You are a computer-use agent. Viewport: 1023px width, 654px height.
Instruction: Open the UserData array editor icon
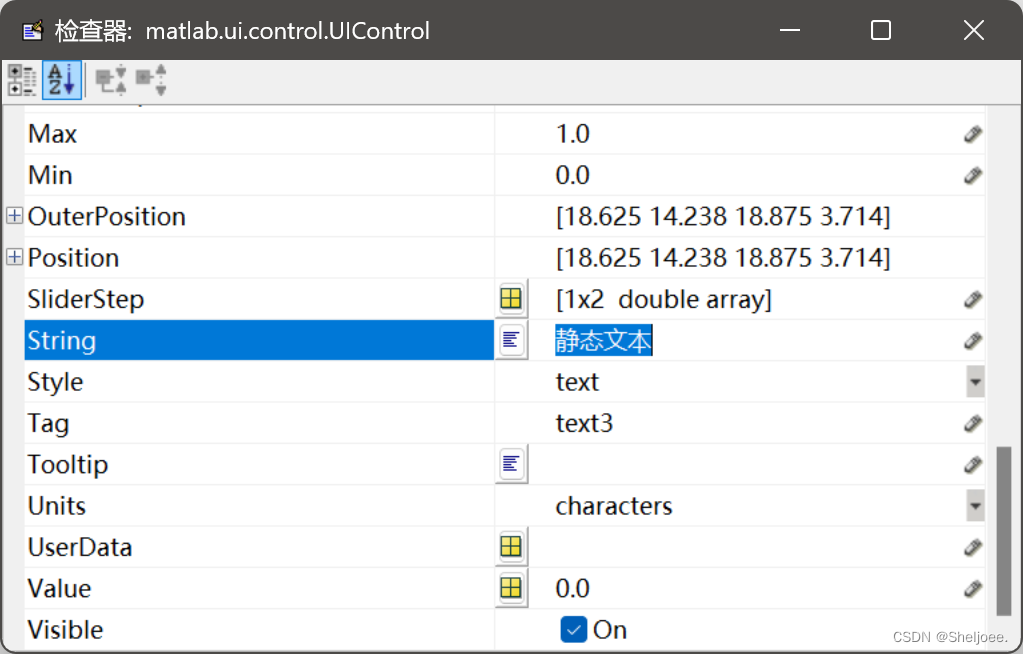coord(510,546)
